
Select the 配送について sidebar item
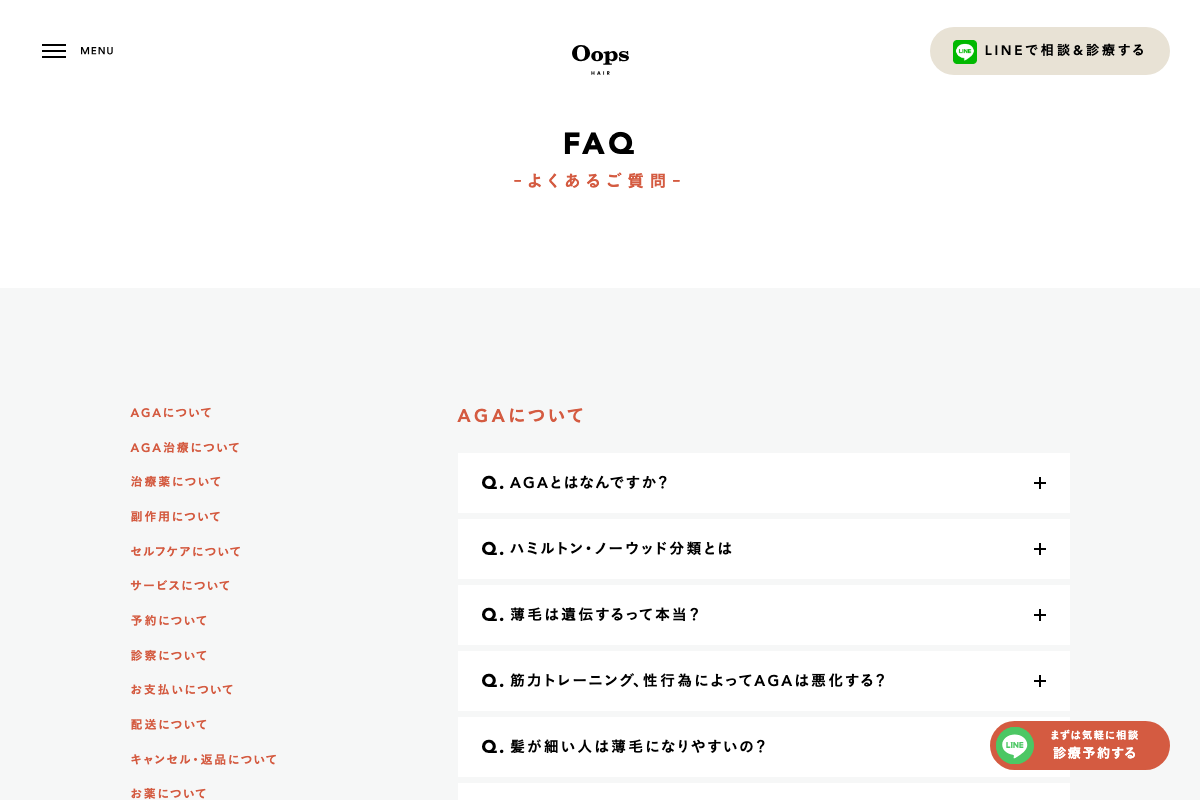(168, 724)
